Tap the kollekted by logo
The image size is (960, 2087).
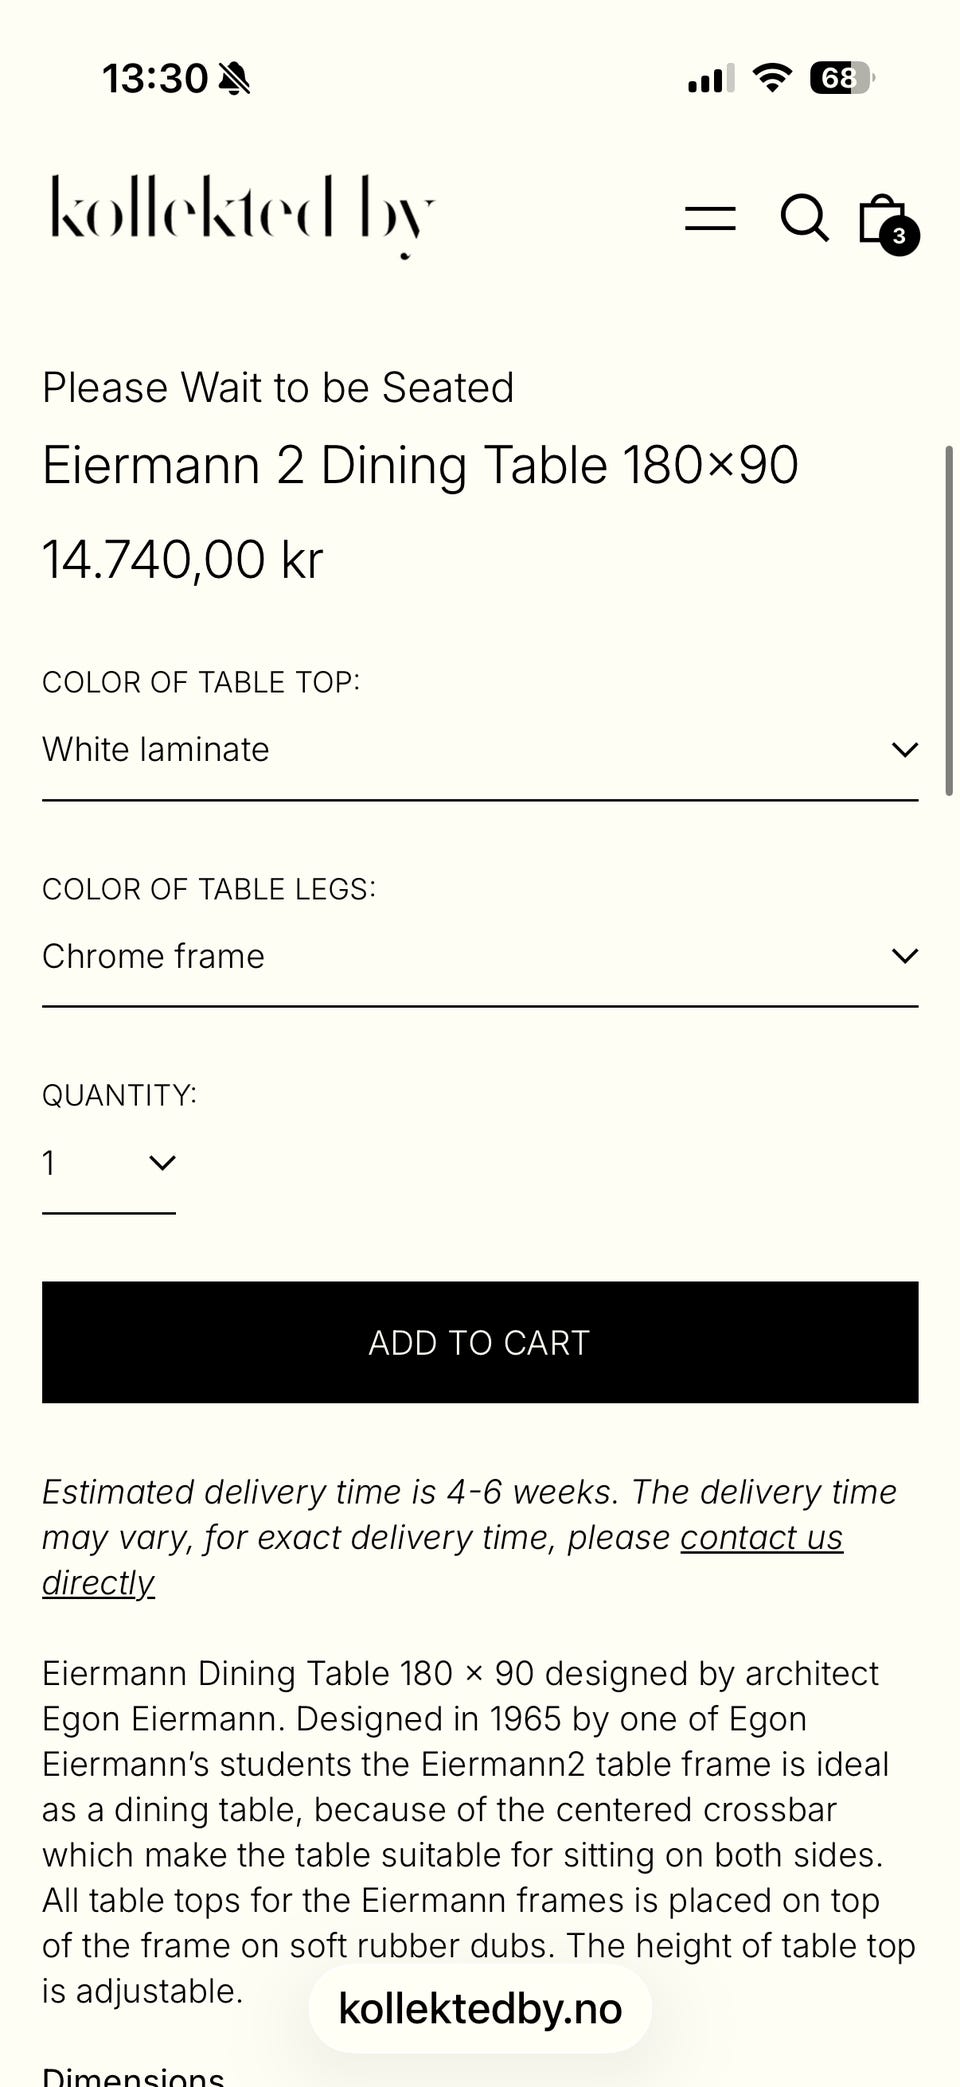pyautogui.click(x=243, y=212)
